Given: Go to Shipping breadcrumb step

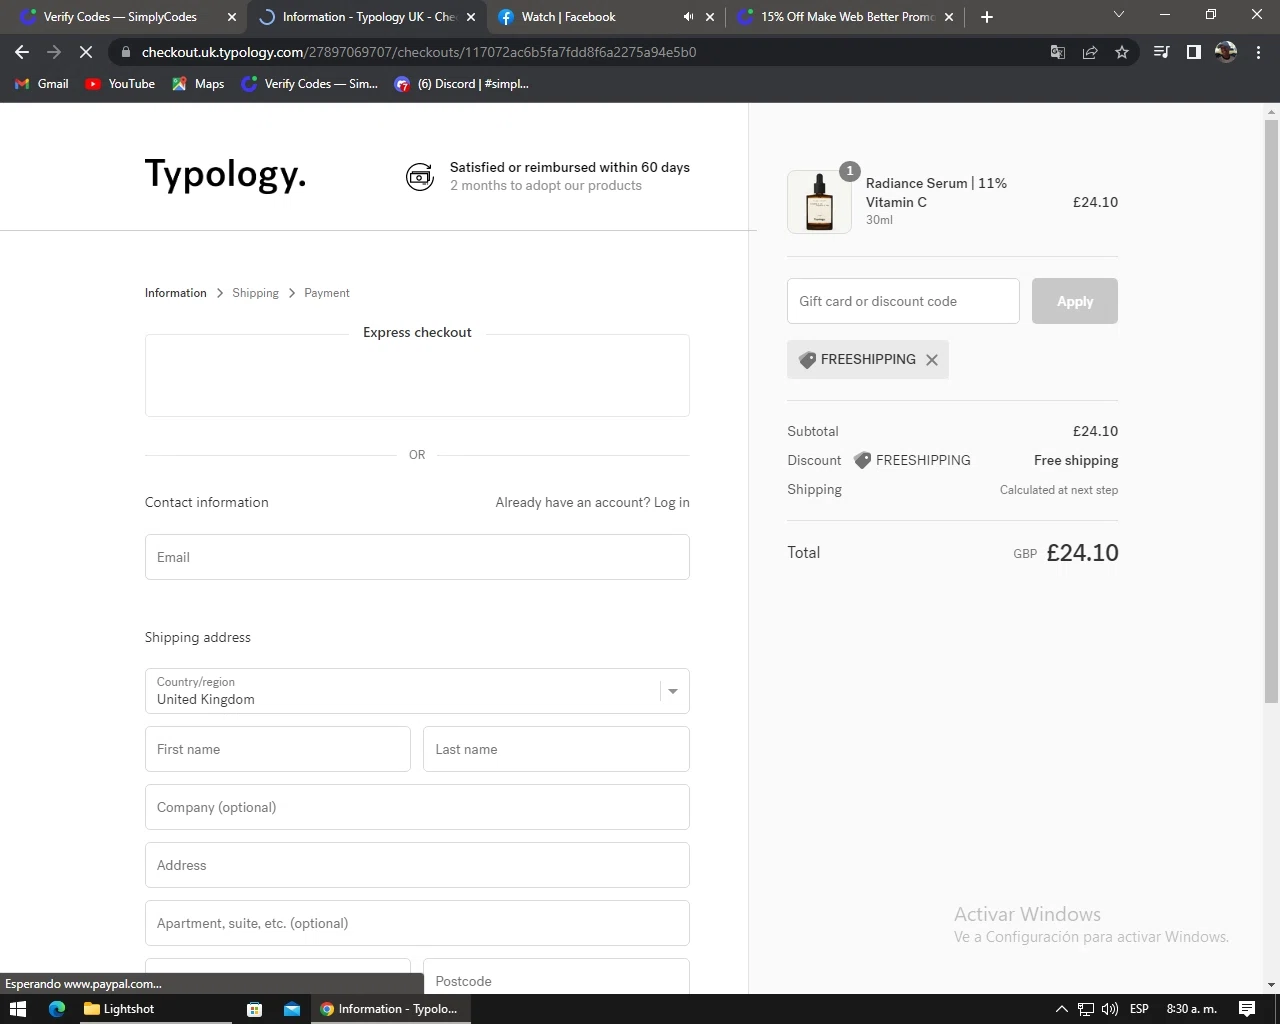Looking at the screenshot, I should tap(255, 293).
